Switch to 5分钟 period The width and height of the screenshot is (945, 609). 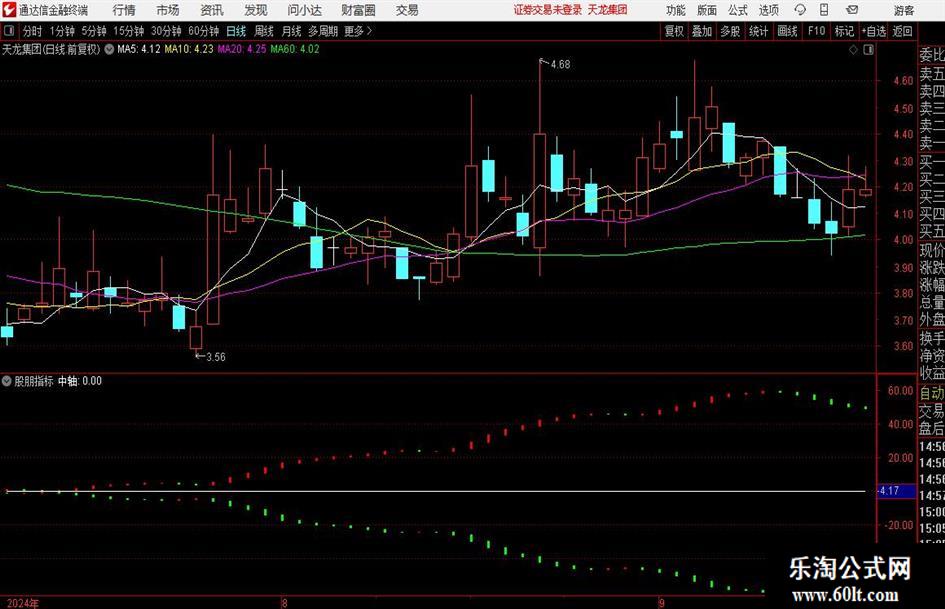(x=94, y=31)
